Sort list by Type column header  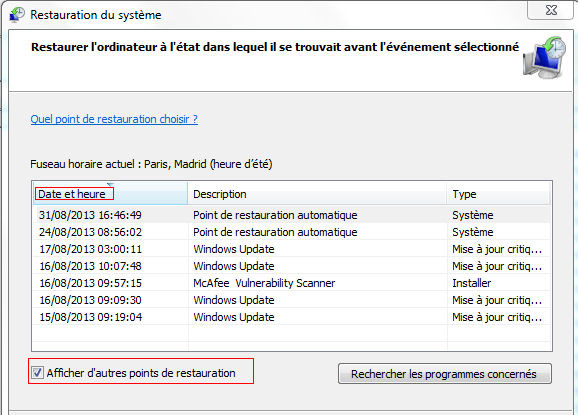click(498, 194)
